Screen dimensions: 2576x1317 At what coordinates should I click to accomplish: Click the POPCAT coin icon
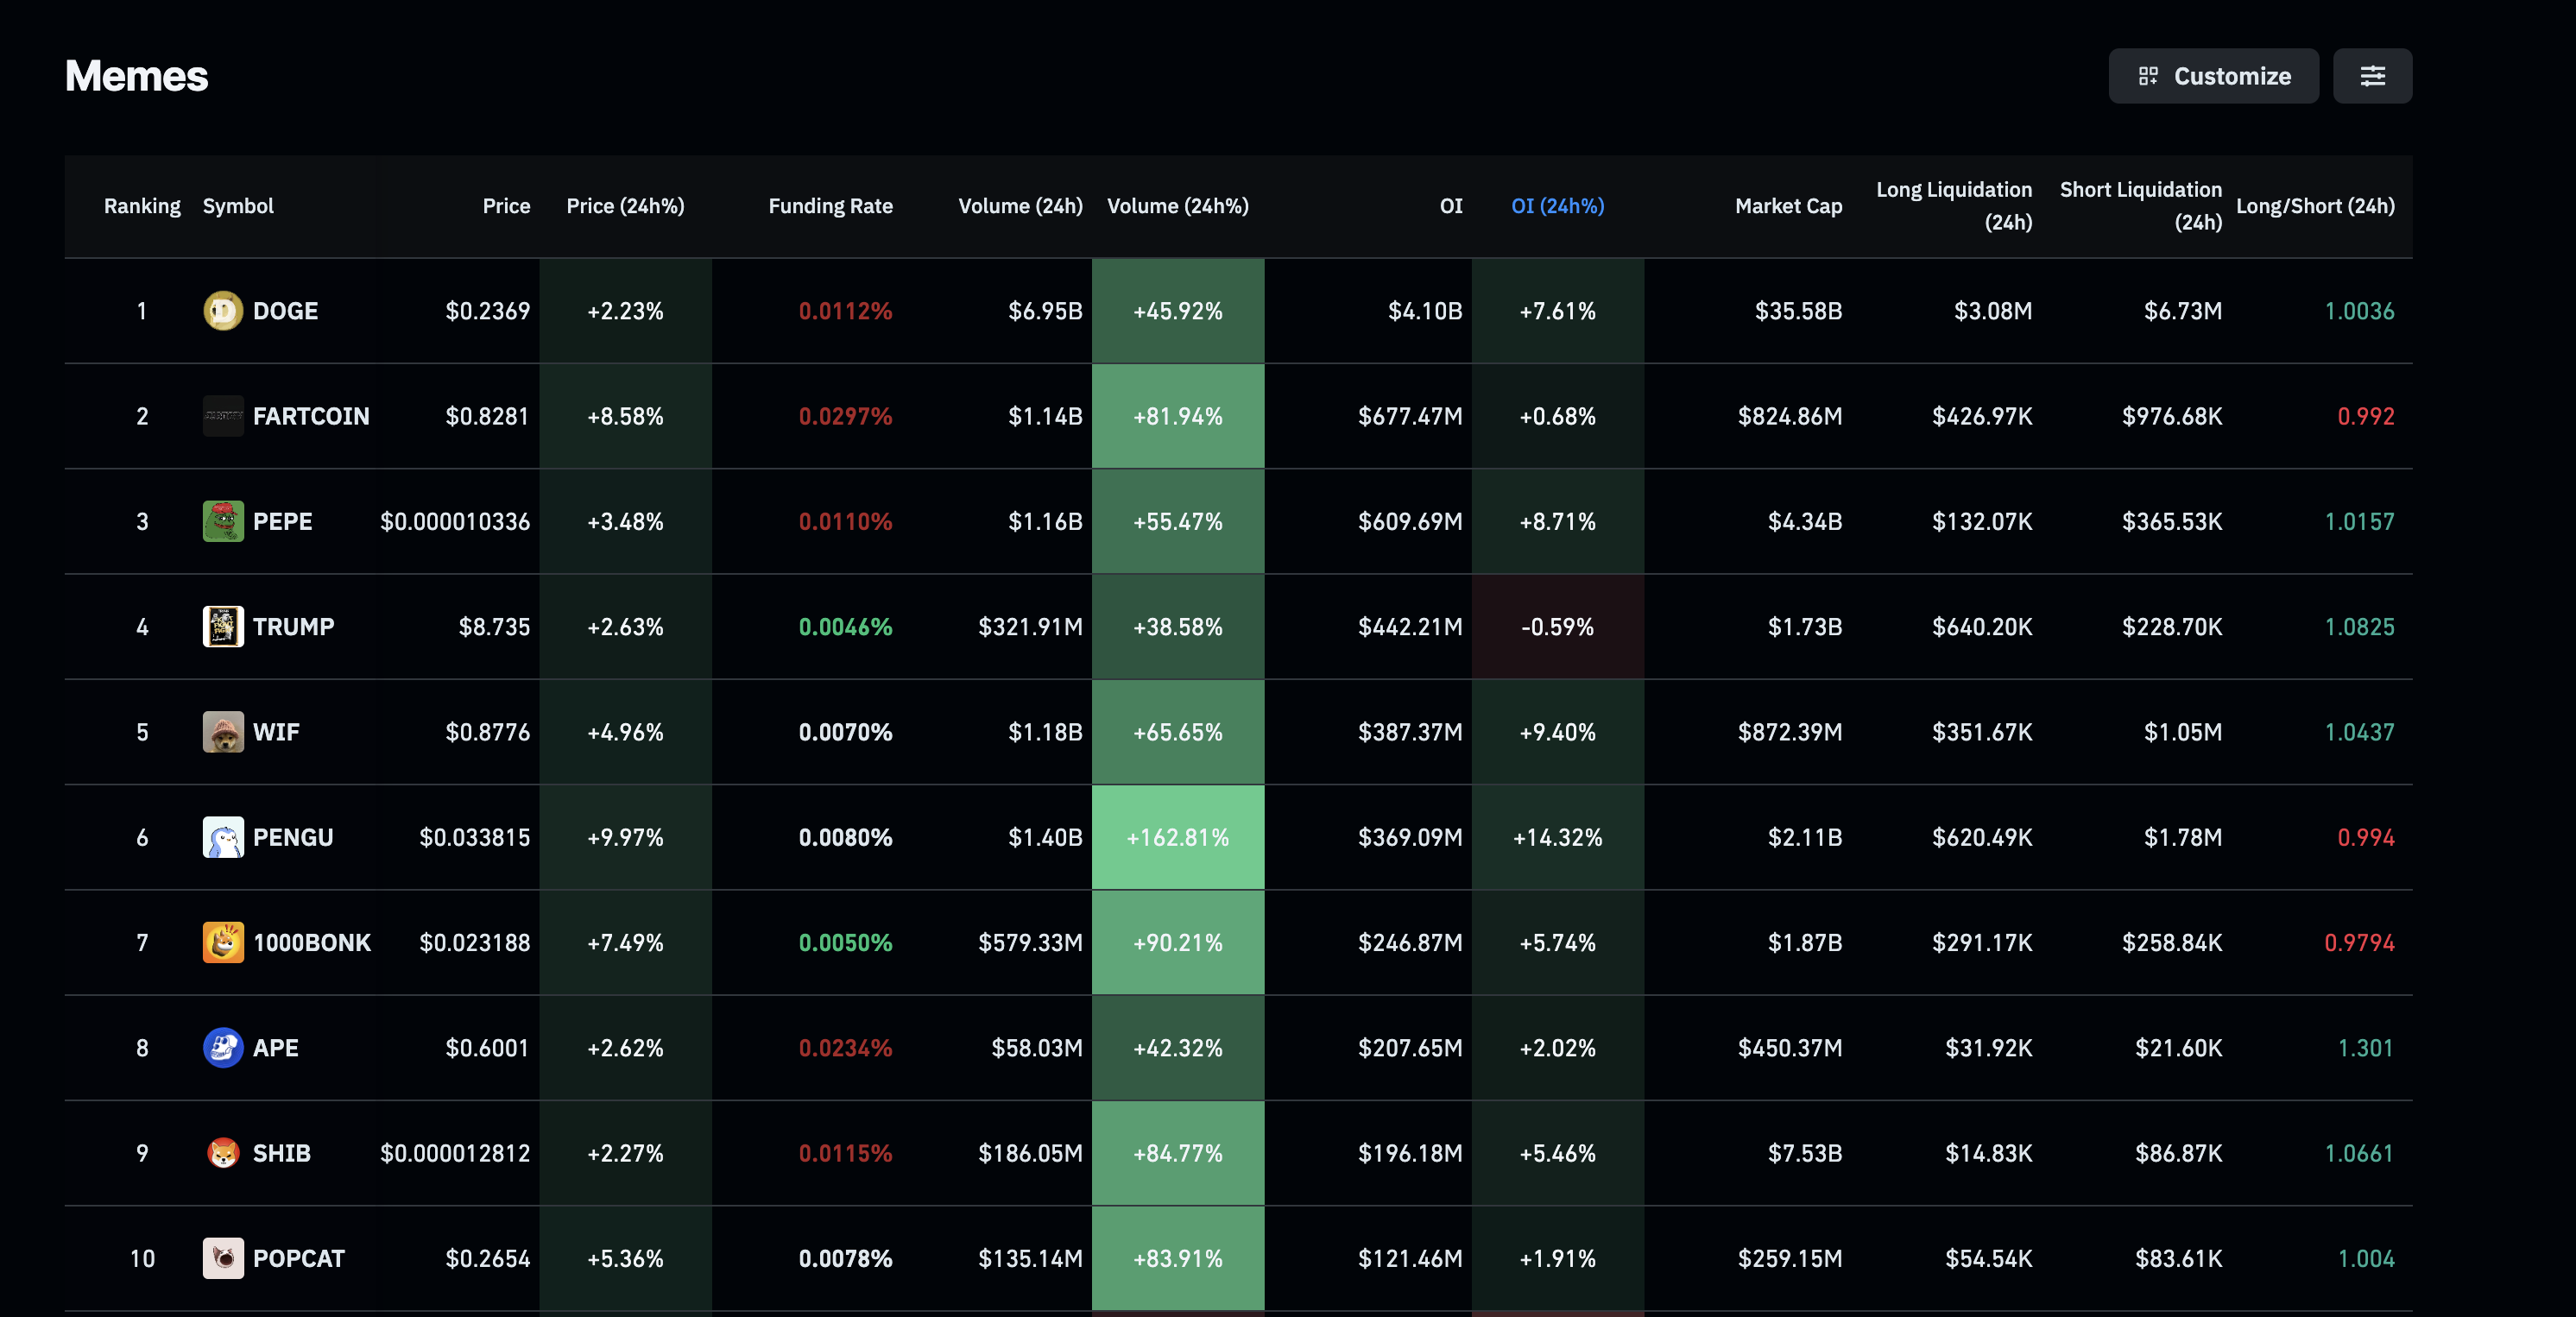(223, 1258)
